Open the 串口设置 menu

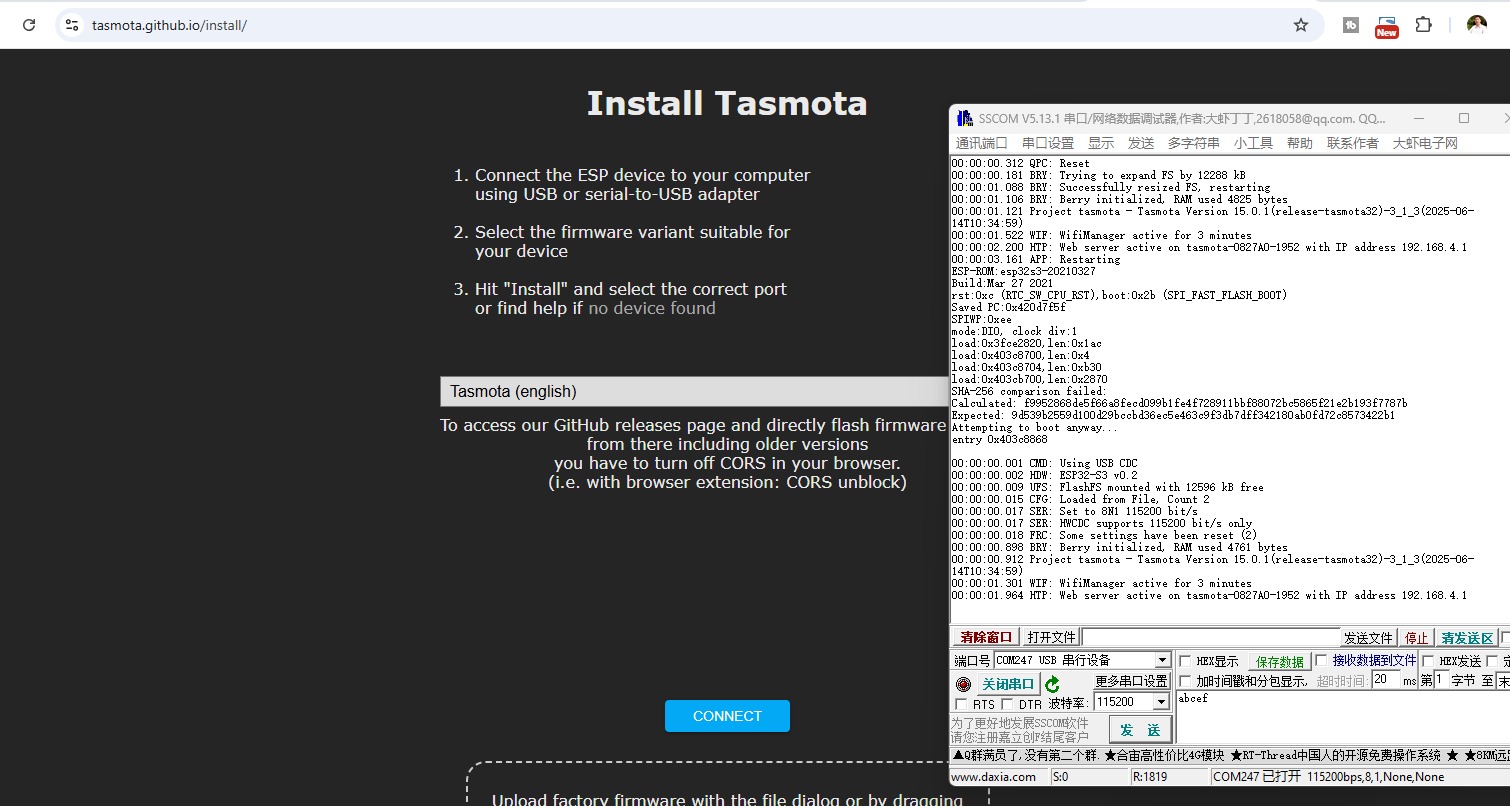click(1047, 143)
